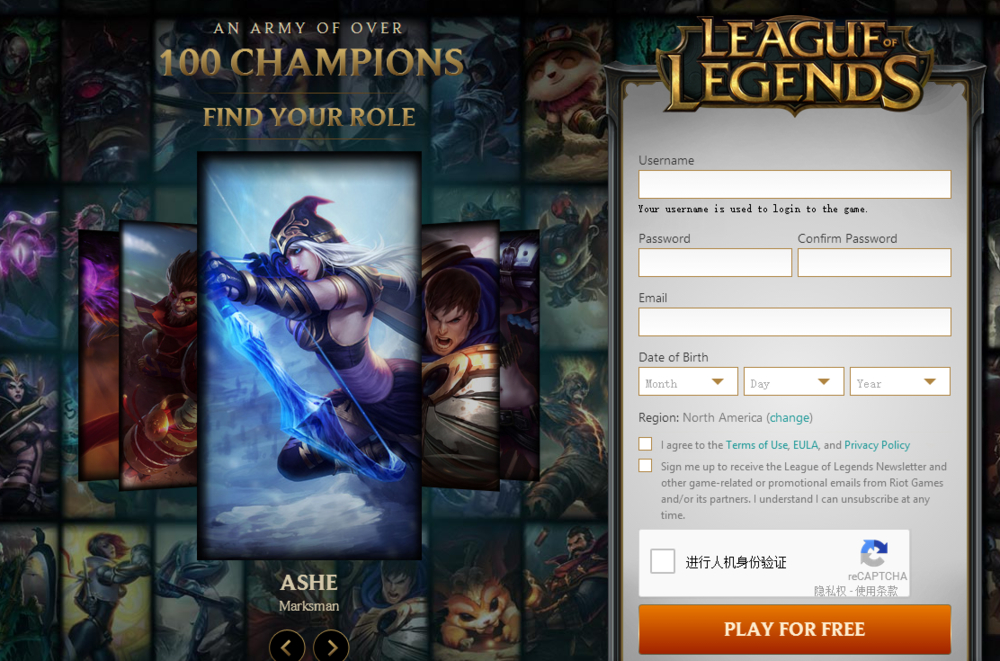
Task: Expand the Year dropdown
Action: 900,382
